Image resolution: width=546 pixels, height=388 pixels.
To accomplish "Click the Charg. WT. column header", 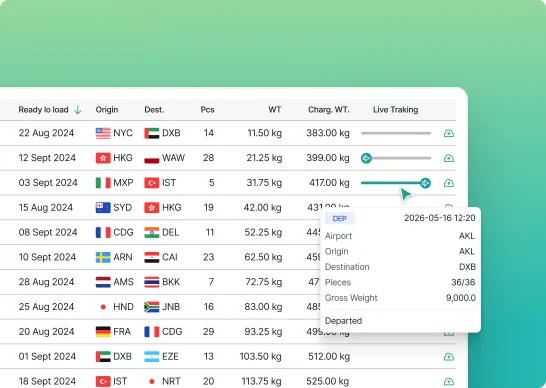I will [328, 110].
